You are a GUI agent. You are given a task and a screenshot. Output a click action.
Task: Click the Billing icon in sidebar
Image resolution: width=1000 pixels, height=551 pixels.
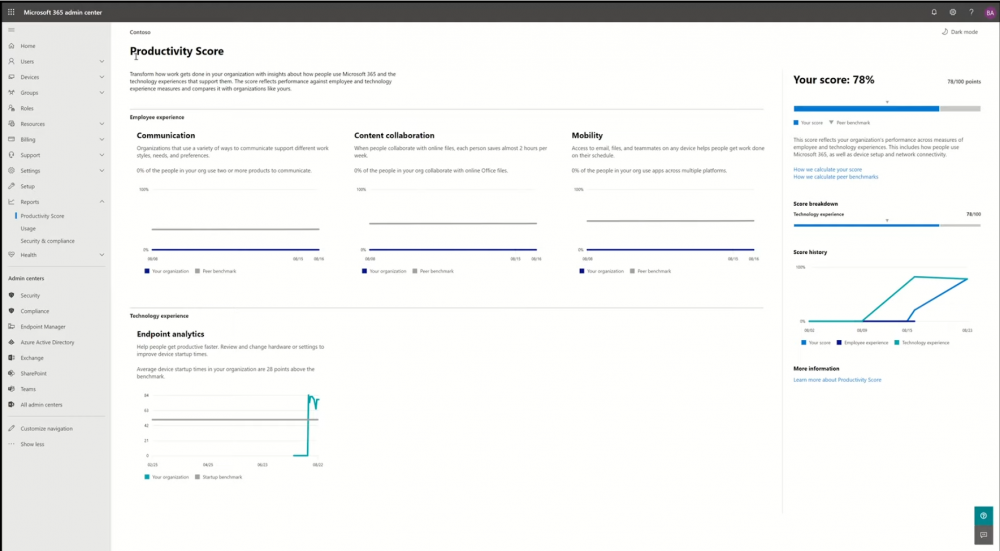point(11,139)
